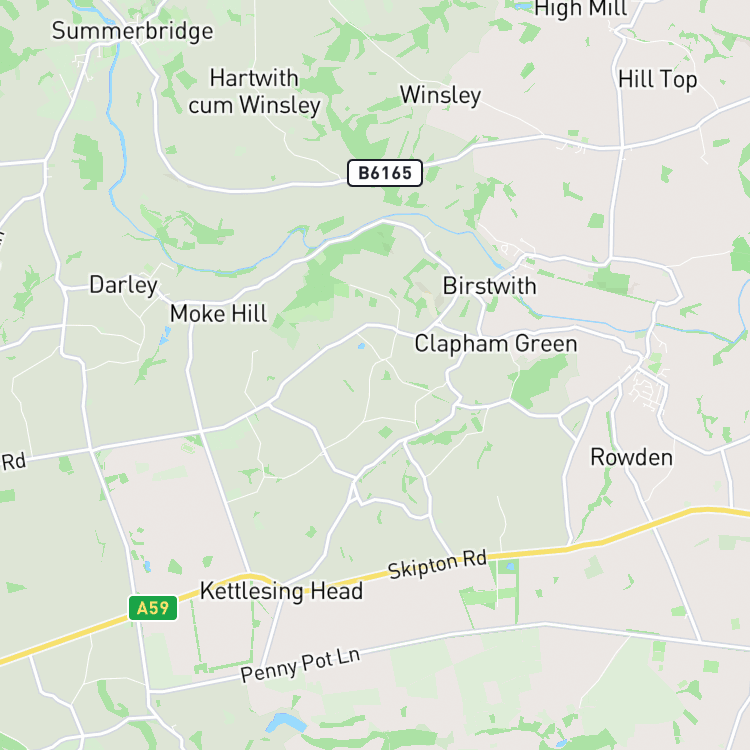Select the Moke Hill label
Viewport: 750px width, 750px height.
tap(219, 314)
